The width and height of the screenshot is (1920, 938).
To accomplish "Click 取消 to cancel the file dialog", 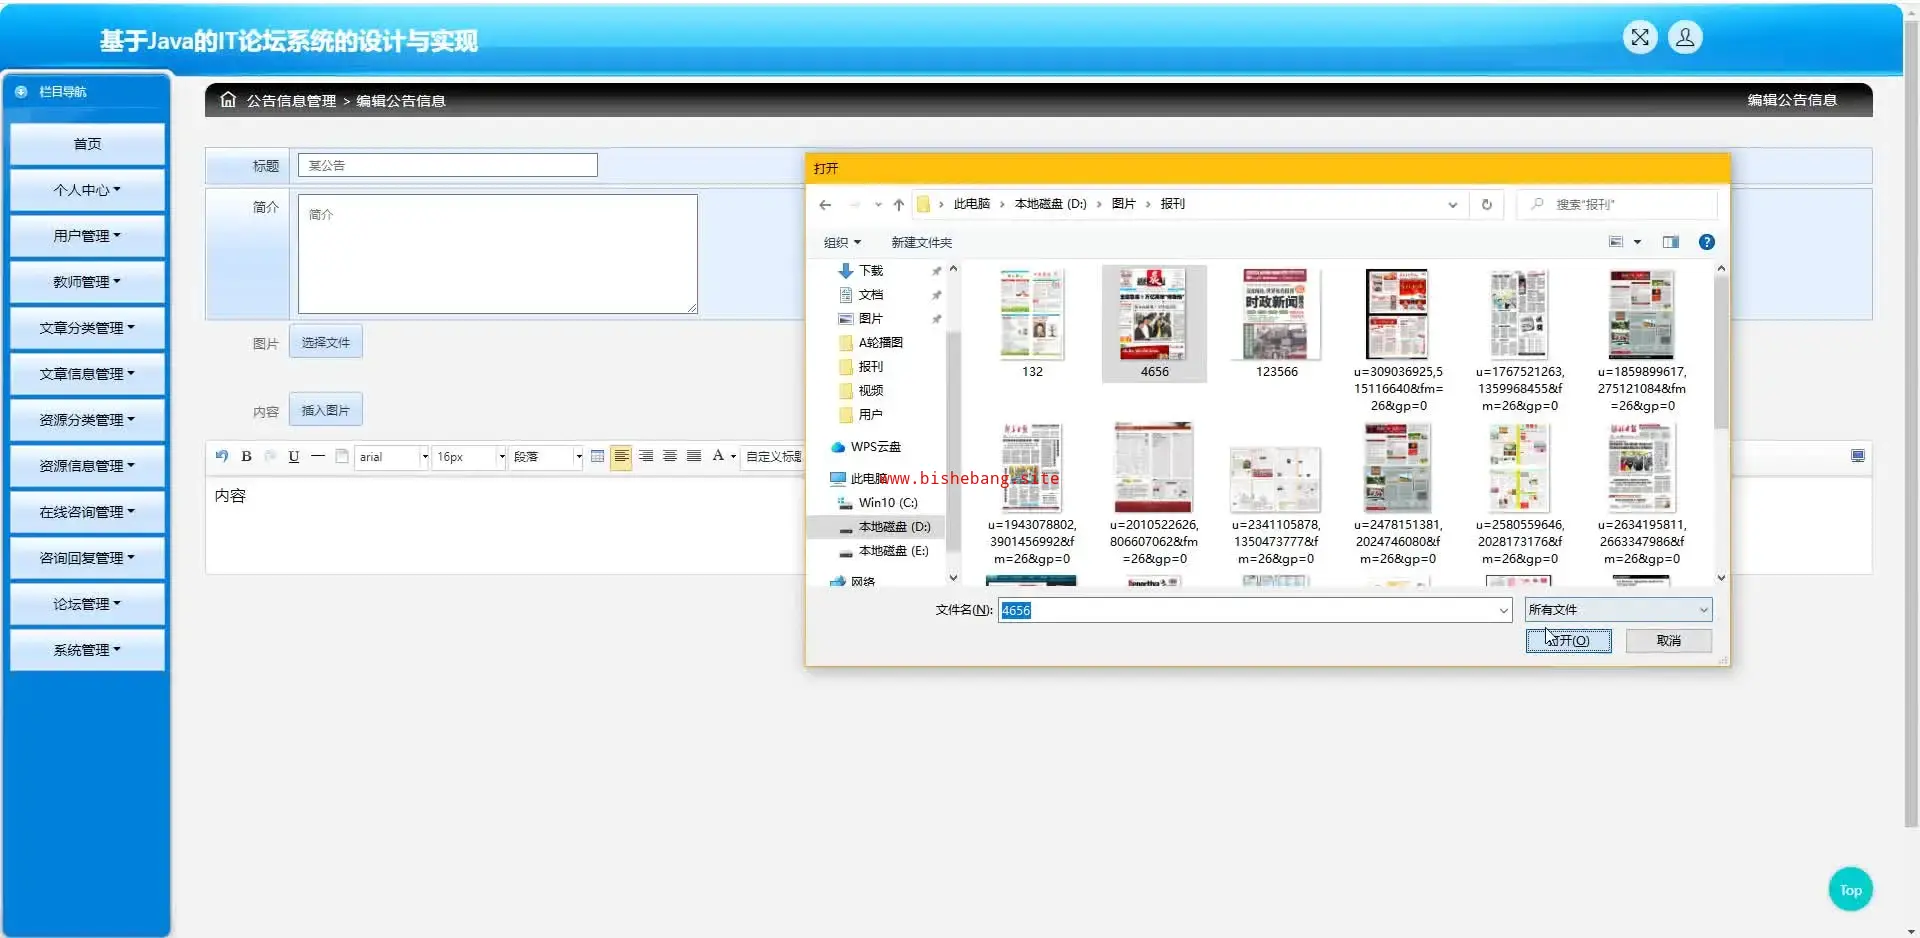I will (1668, 641).
